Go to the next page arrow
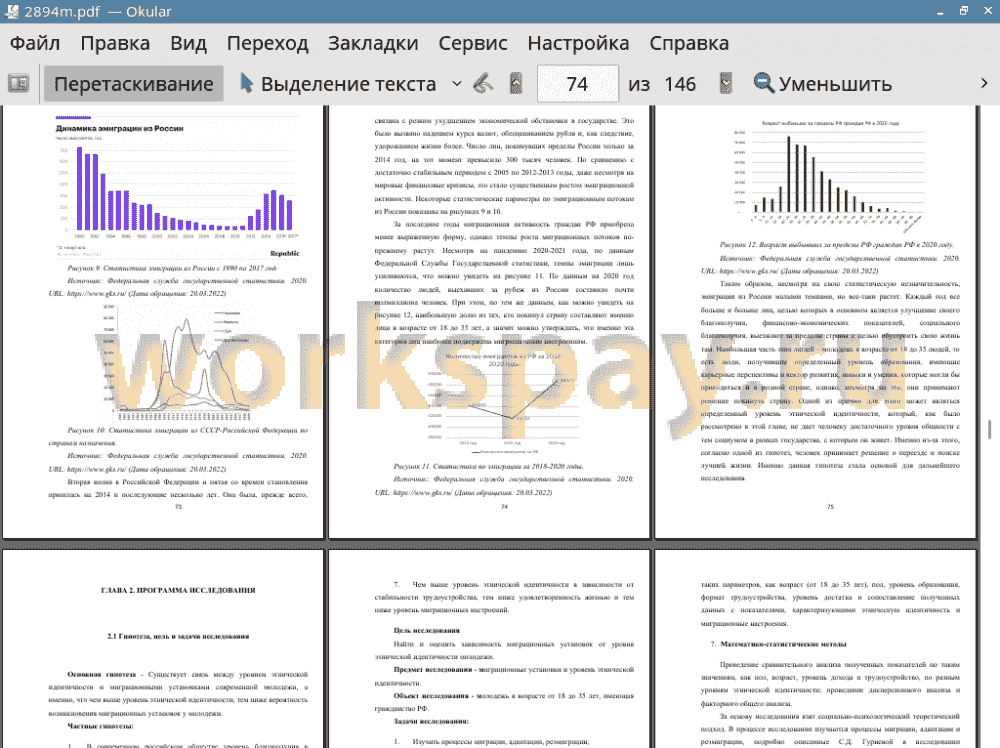 726,84
